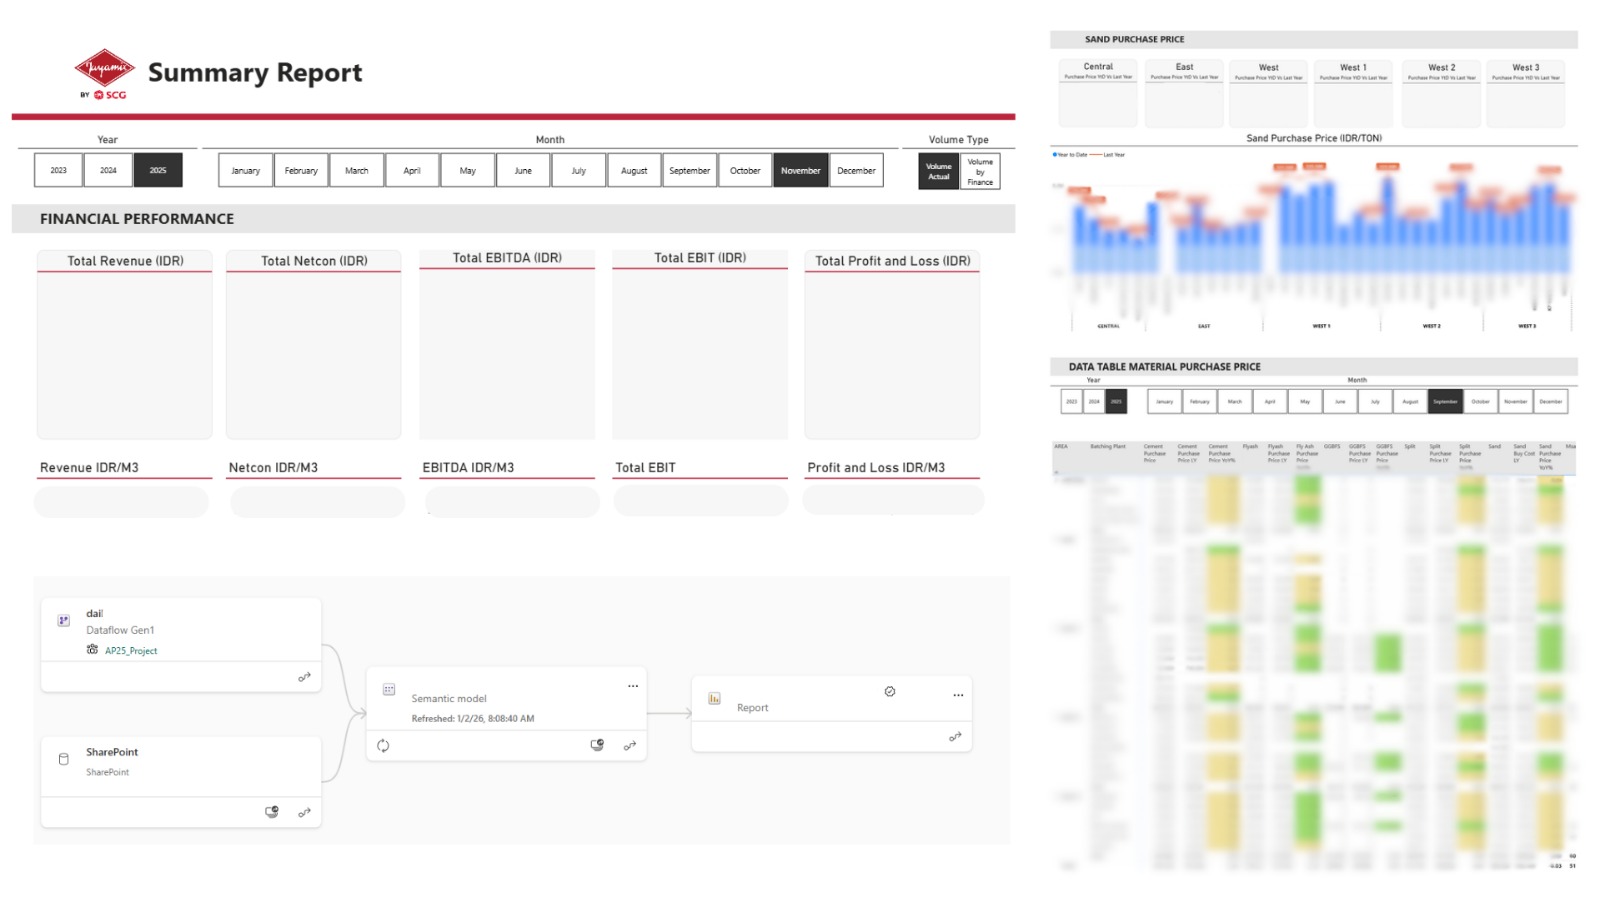Show impact analysis for the Semantic model
The image size is (1600, 897).
[597, 745]
